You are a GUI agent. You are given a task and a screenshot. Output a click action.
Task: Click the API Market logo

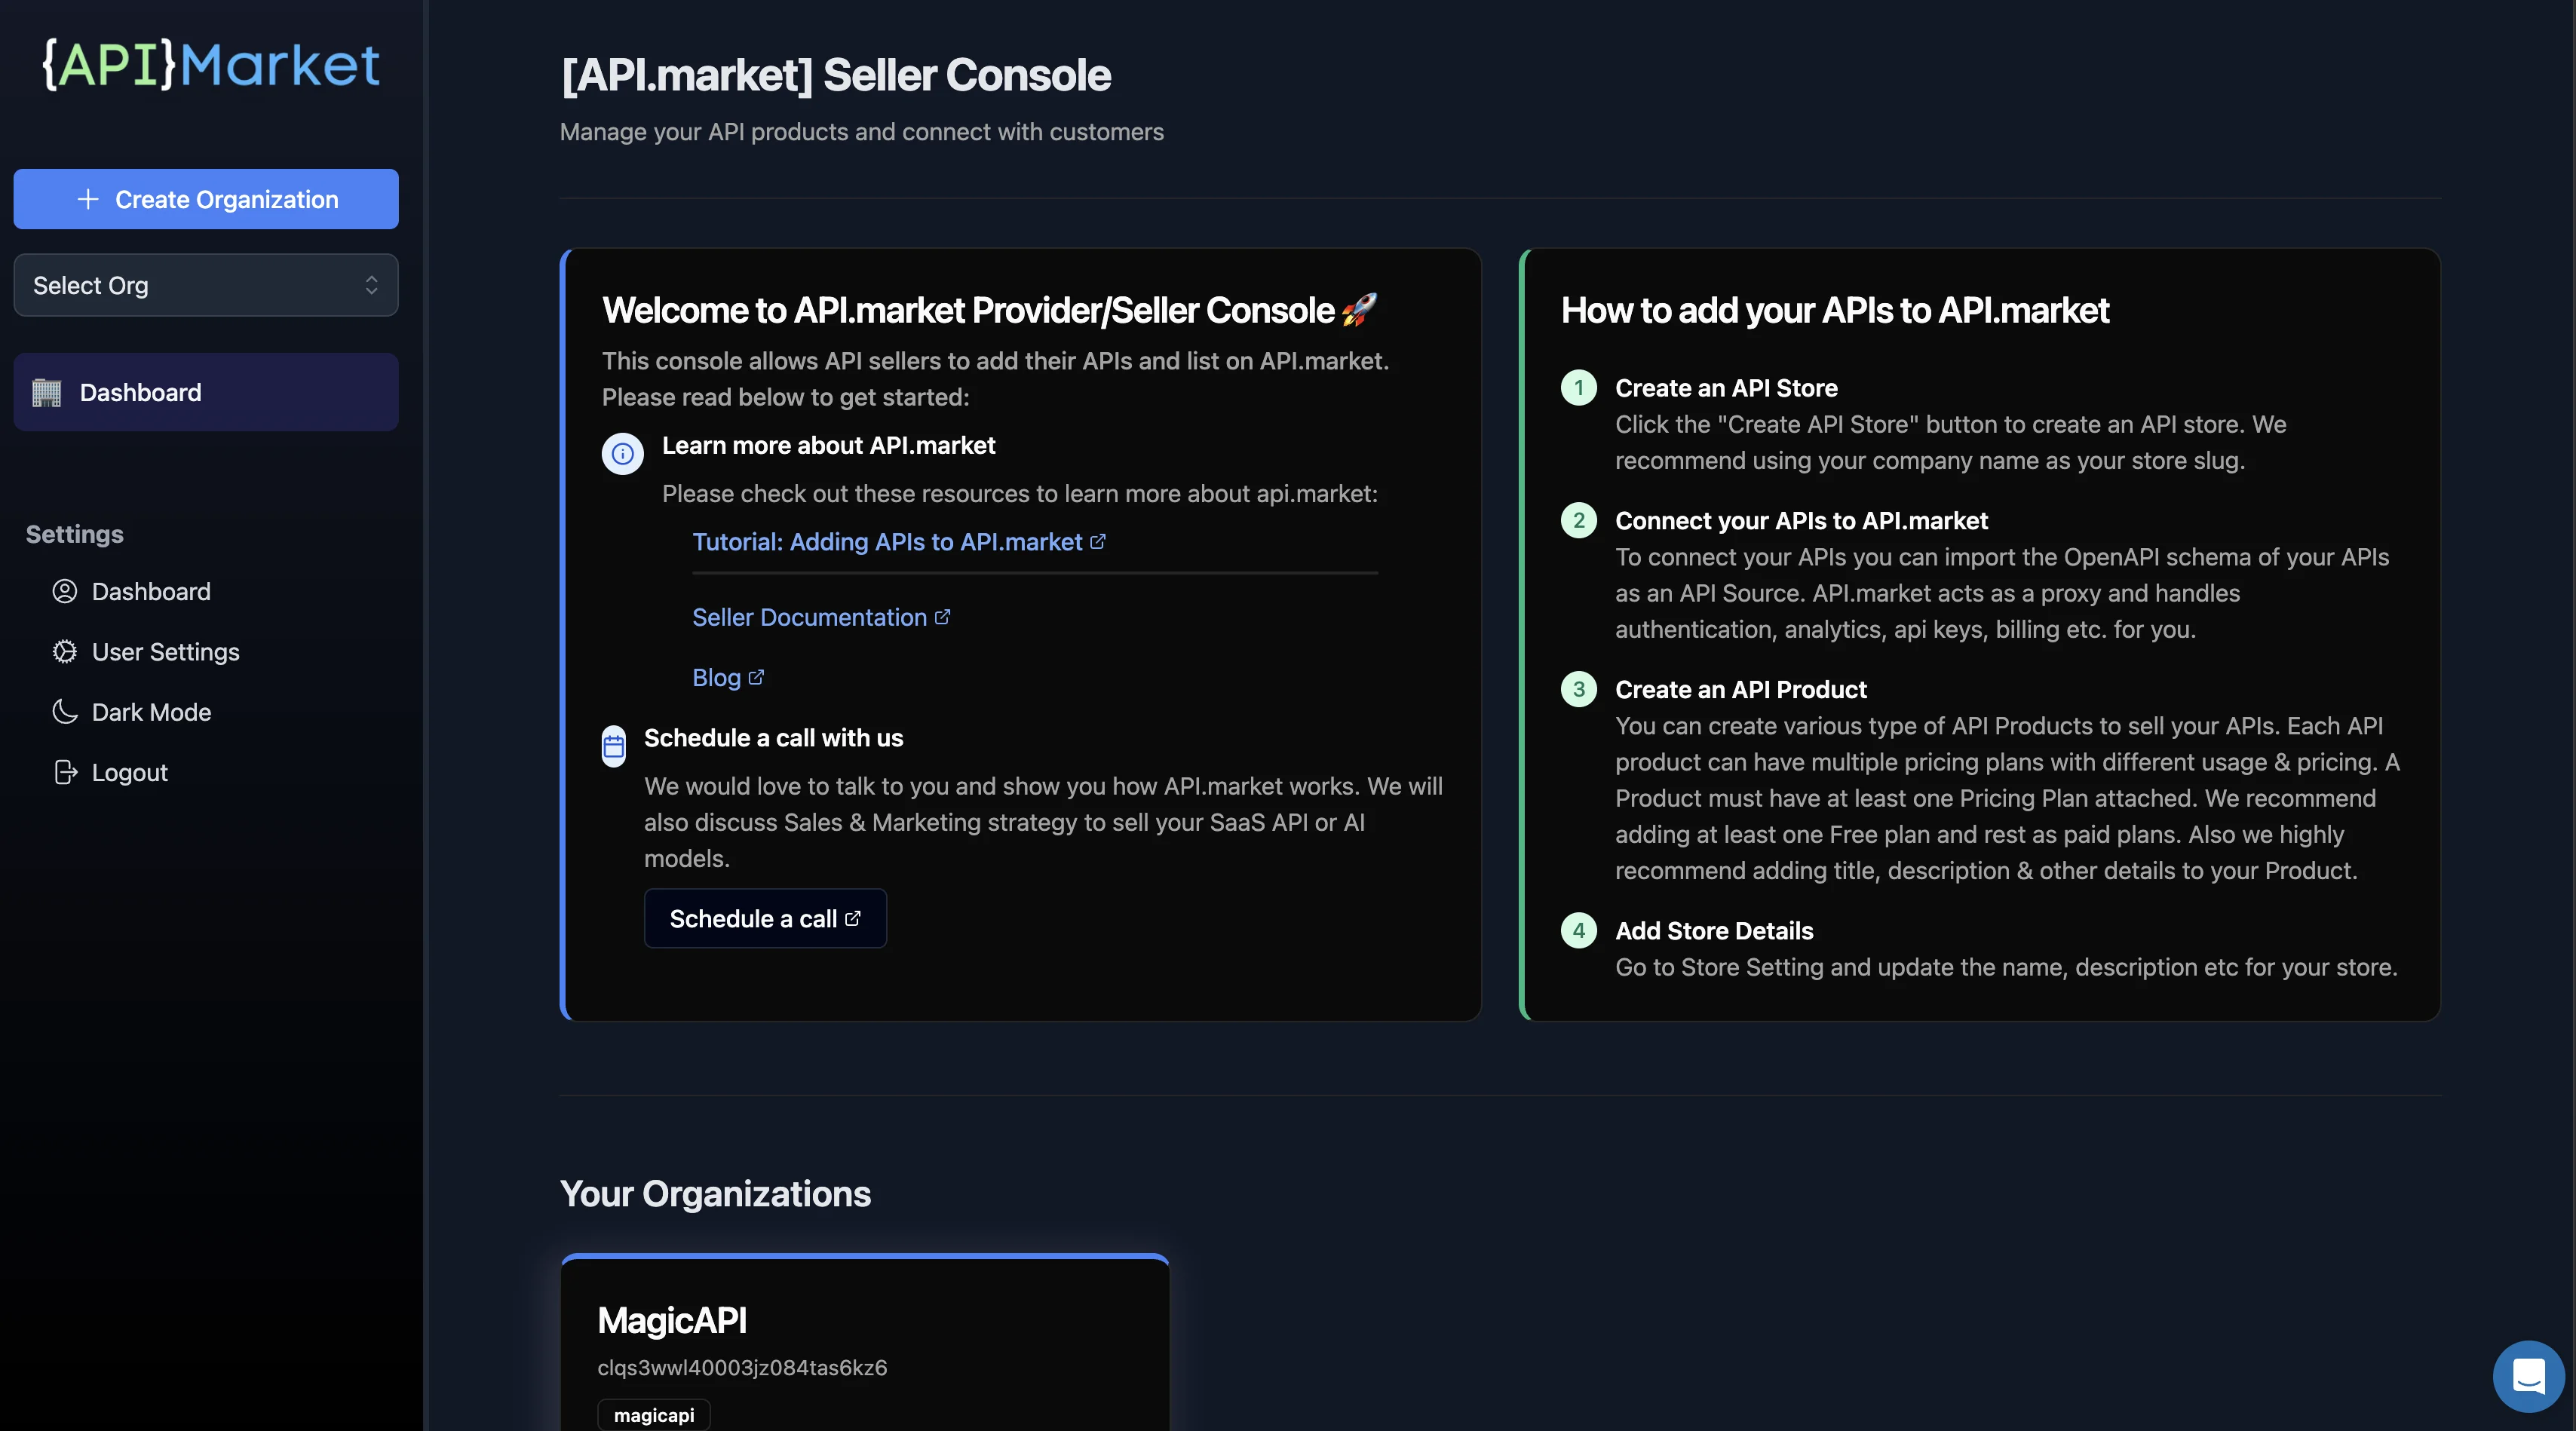[211, 64]
